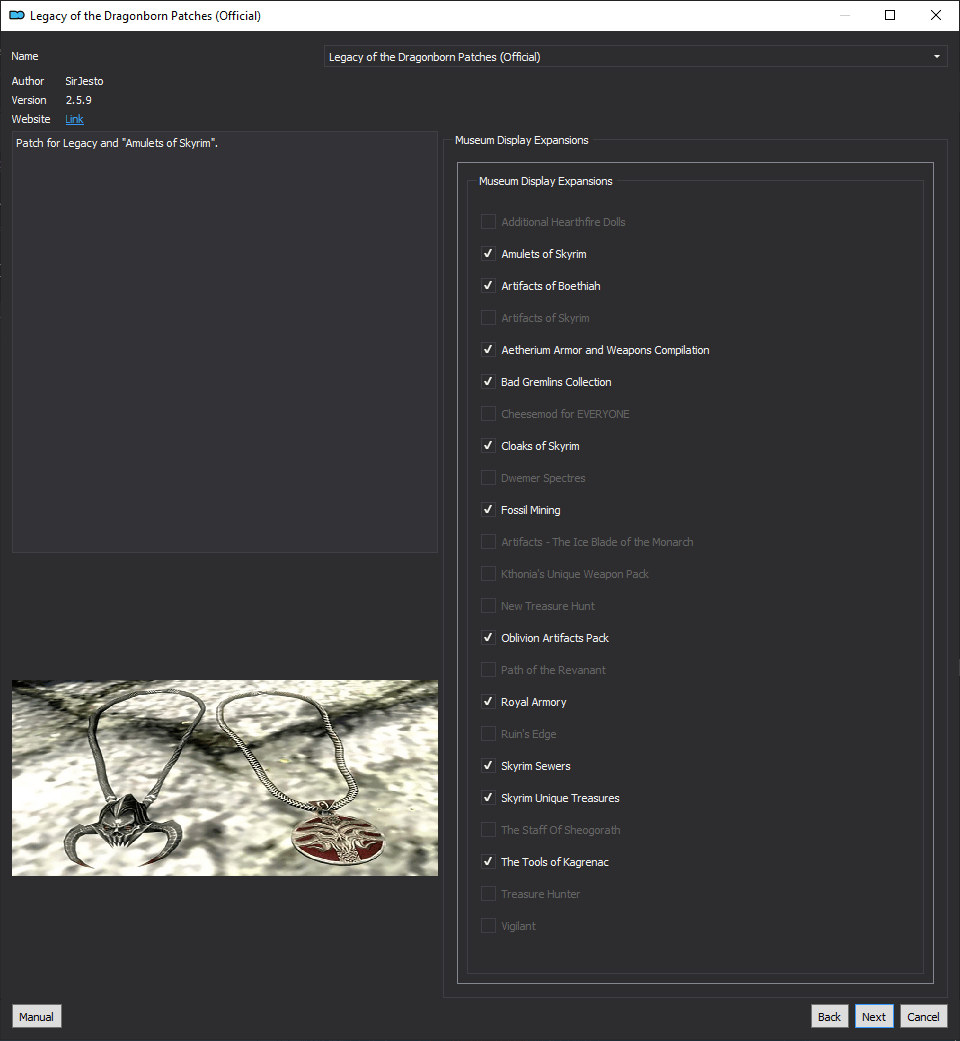Close the installer window

[935, 15]
